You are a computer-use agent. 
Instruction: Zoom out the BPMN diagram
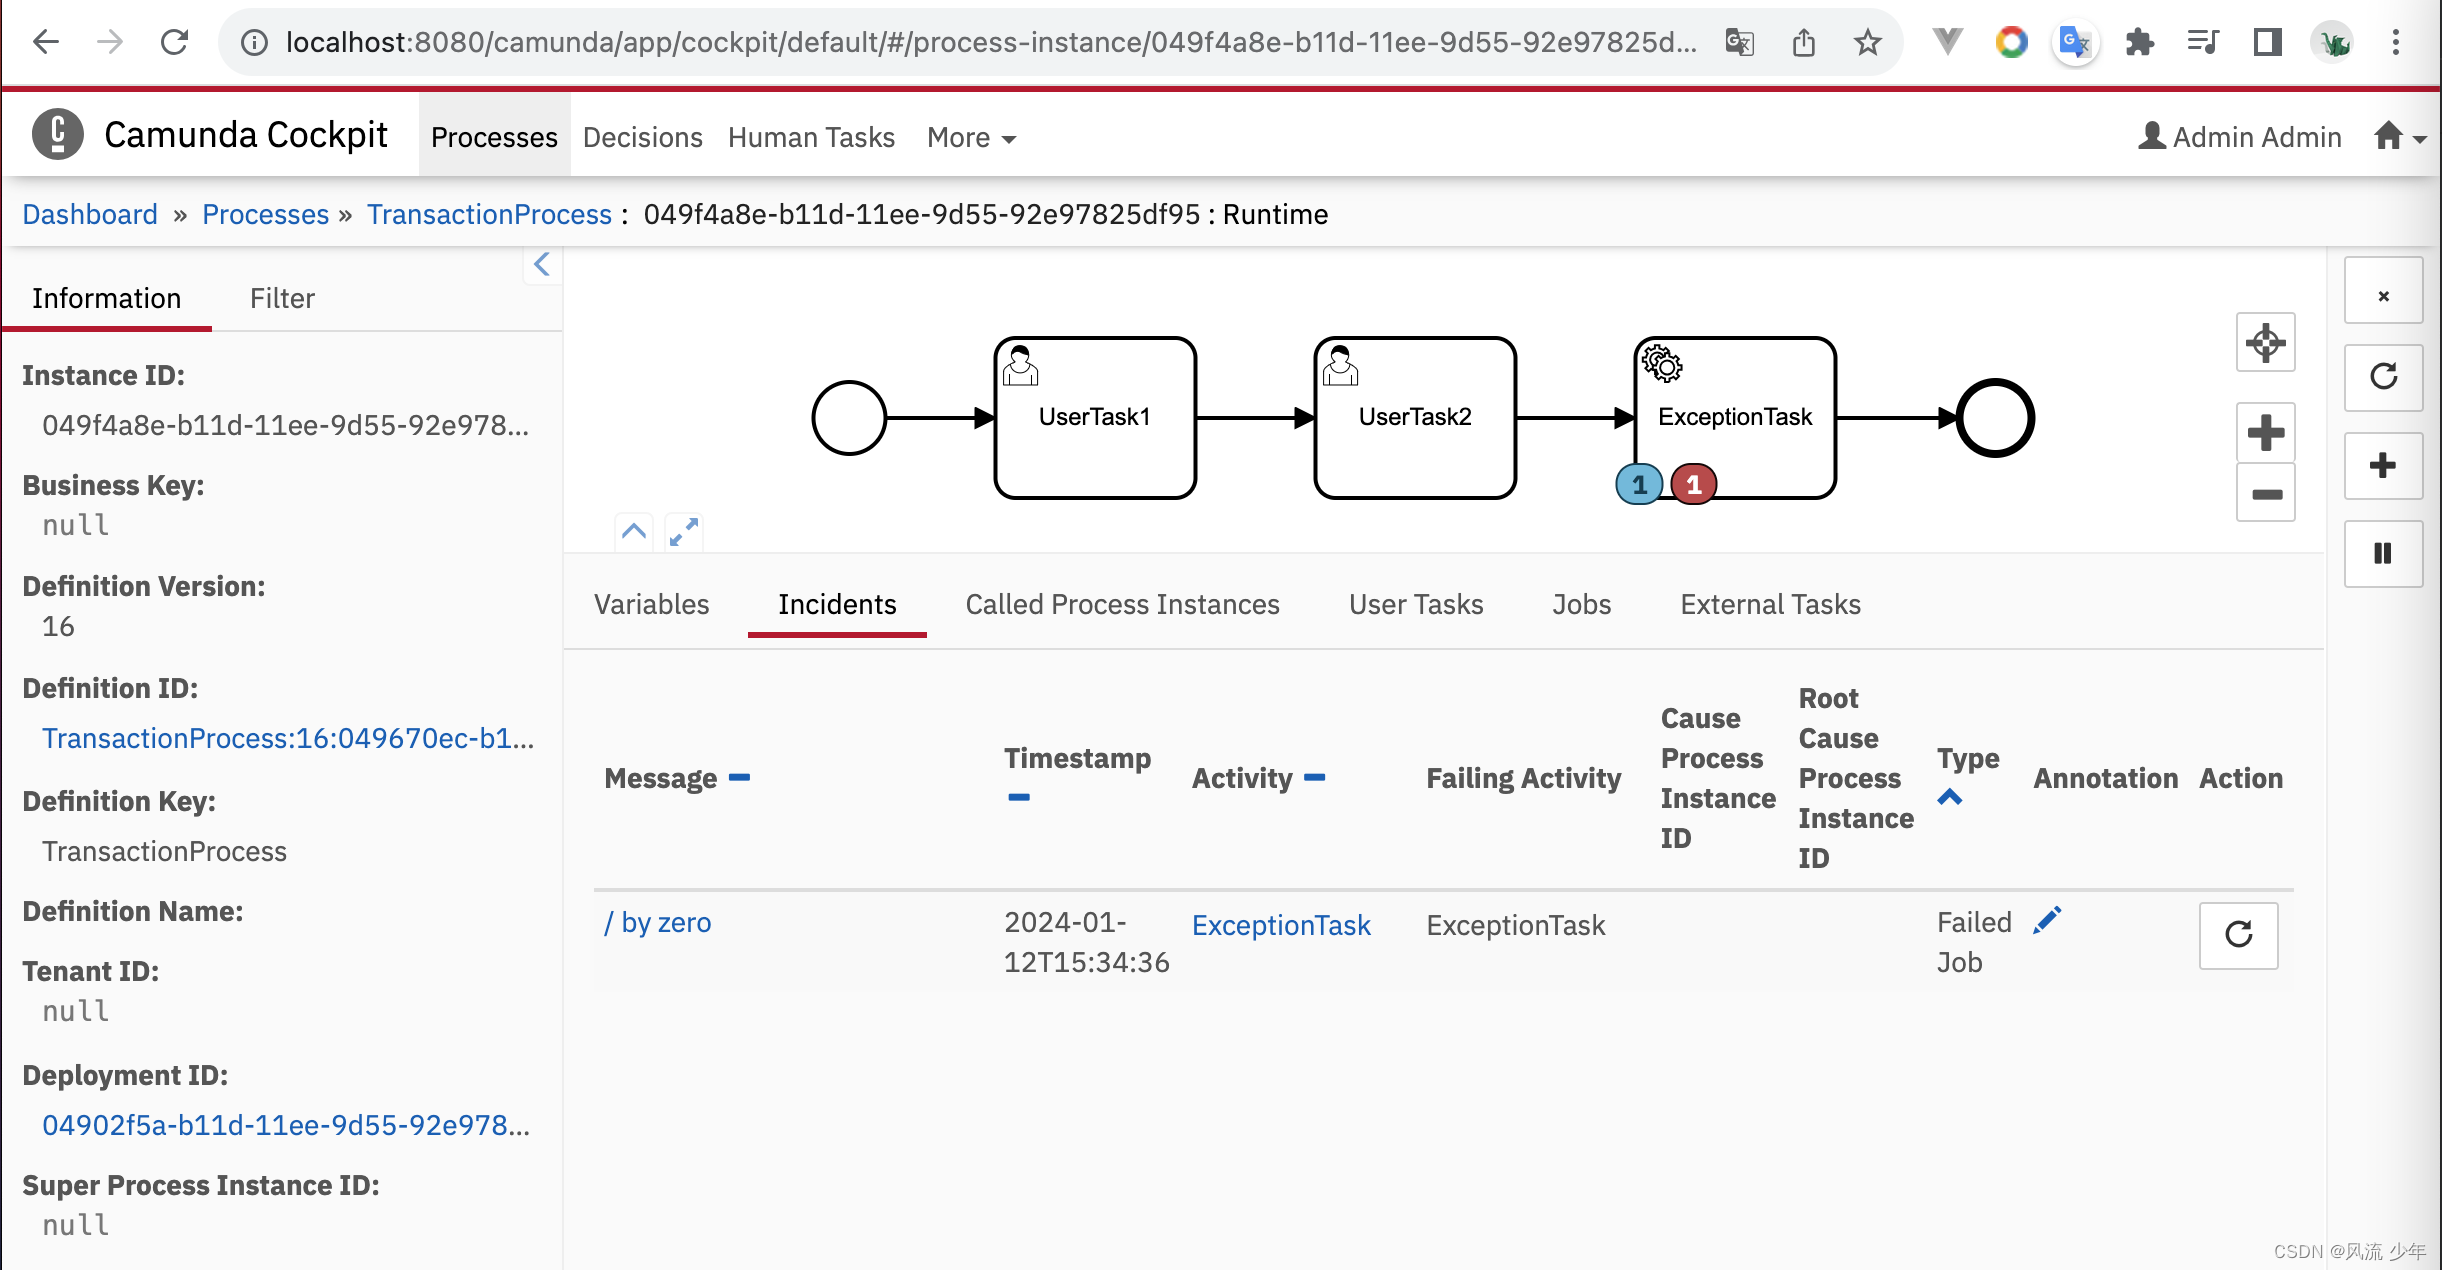[2266, 493]
